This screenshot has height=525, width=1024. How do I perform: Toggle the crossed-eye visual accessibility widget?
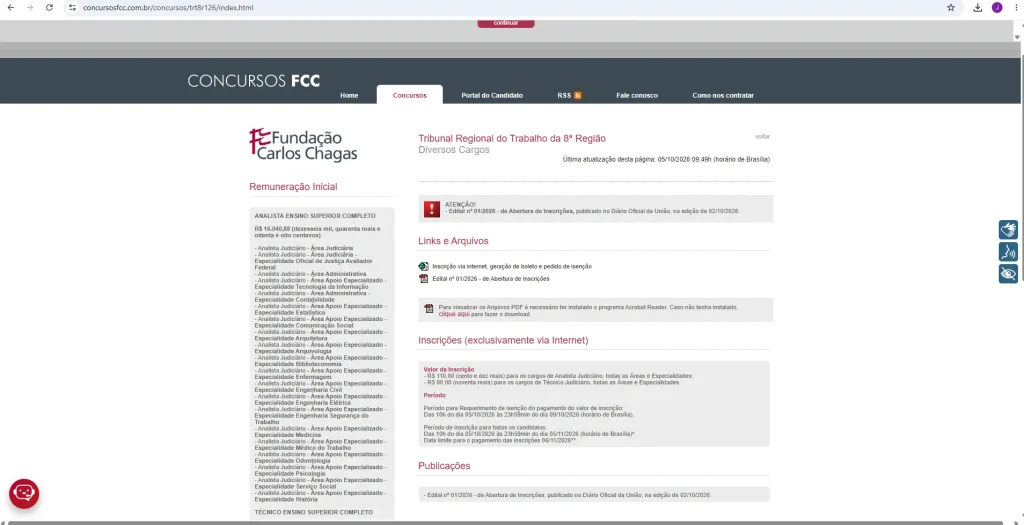[1008, 274]
